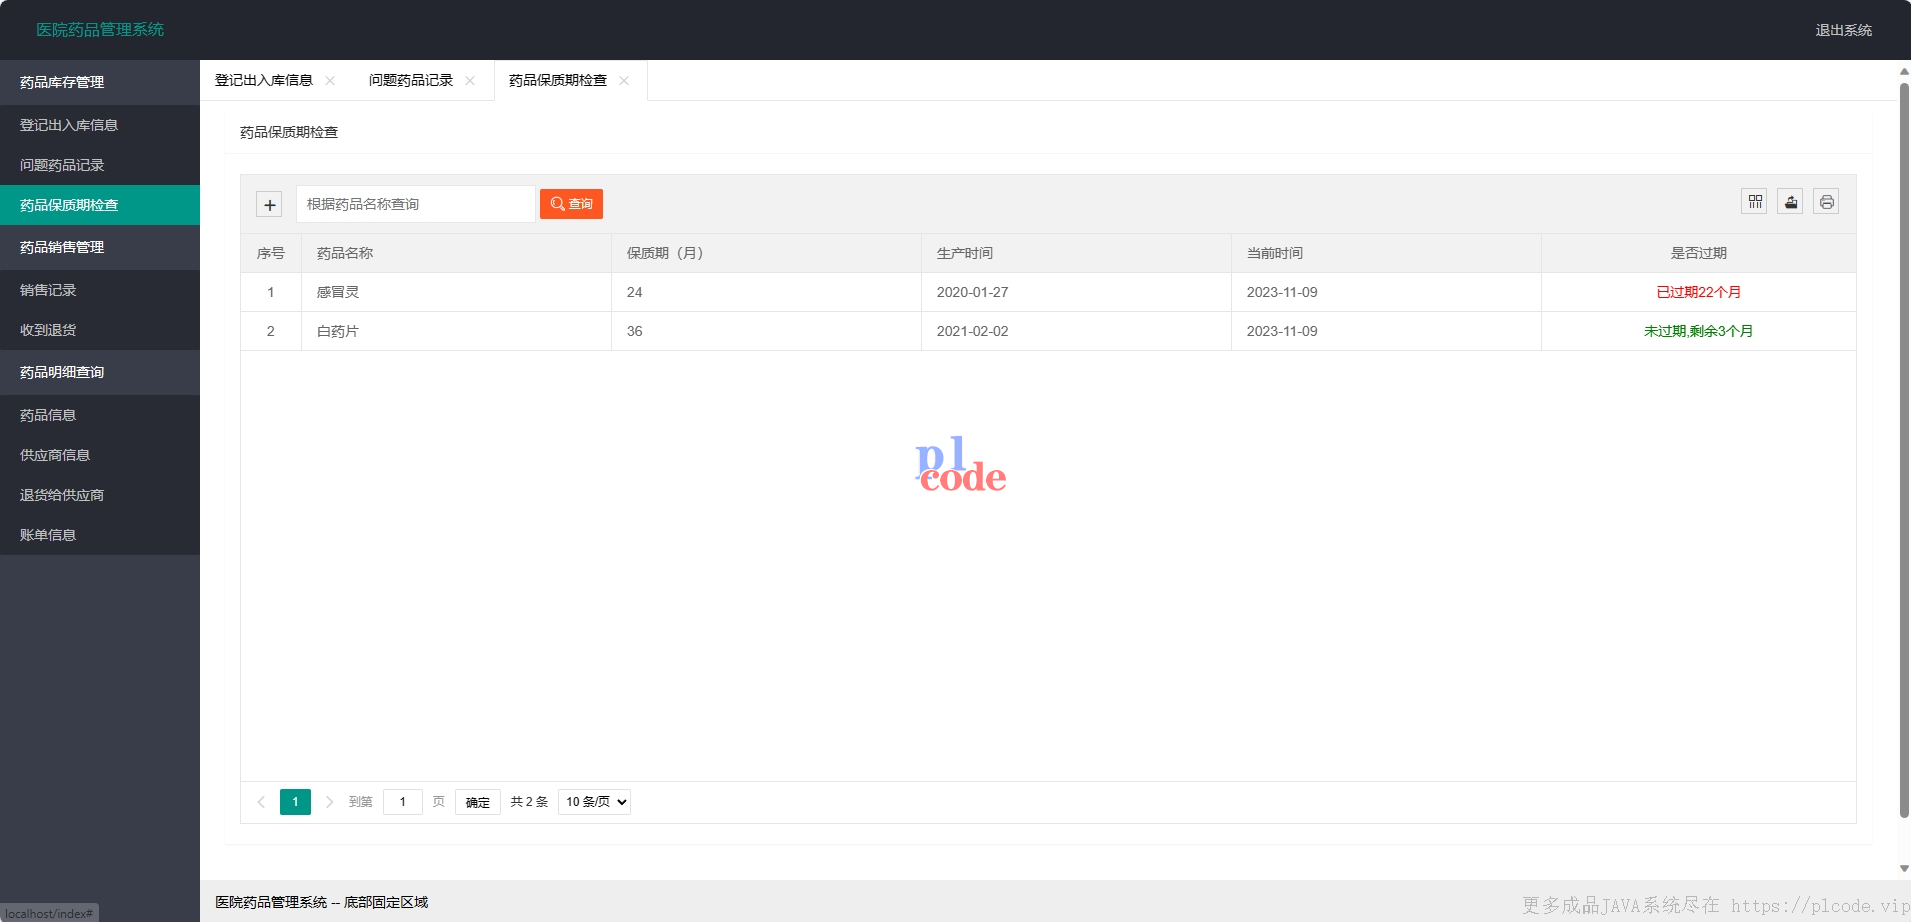Focus the 根据药品名称查询 search field
This screenshot has width=1911, height=922.
click(415, 204)
